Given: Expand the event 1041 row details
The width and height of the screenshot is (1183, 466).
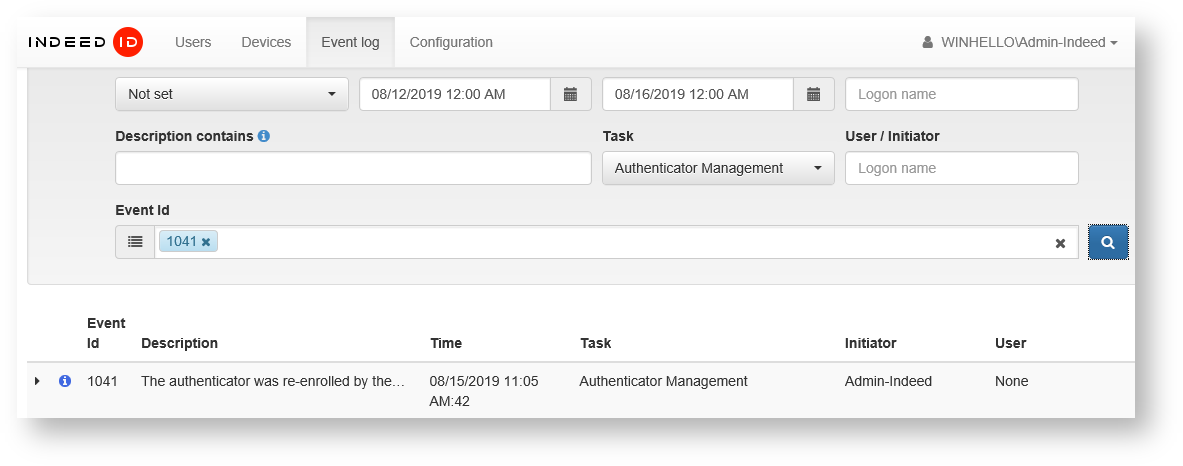Looking at the screenshot, I should tap(37, 381).
